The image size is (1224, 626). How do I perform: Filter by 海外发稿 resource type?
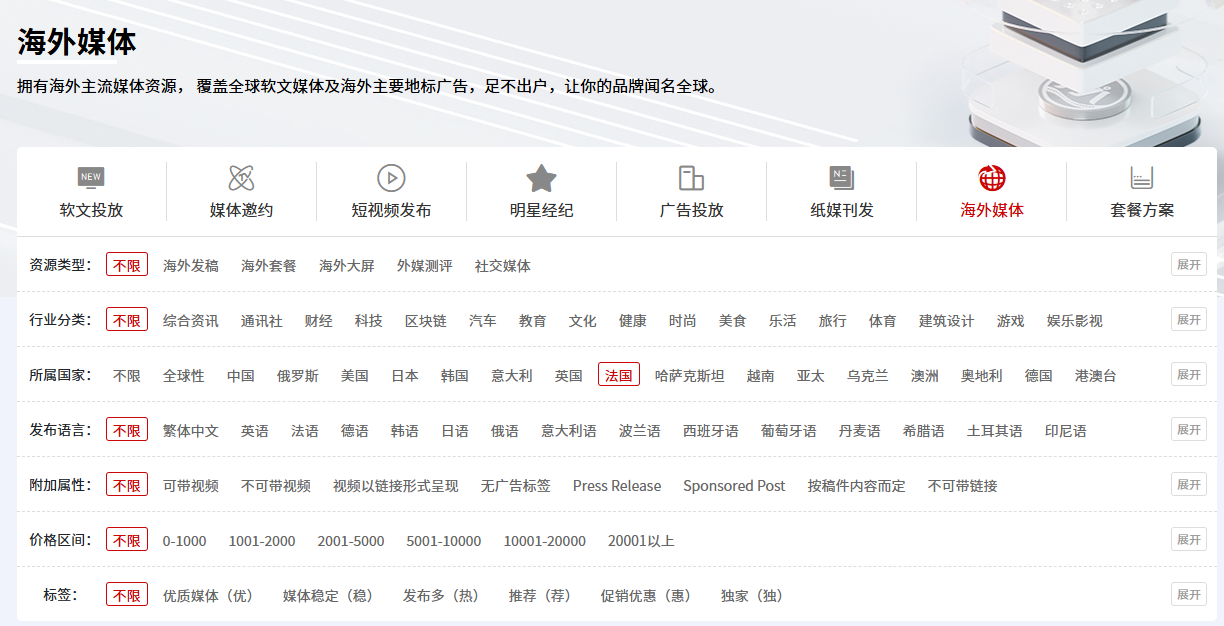point(190,266)
